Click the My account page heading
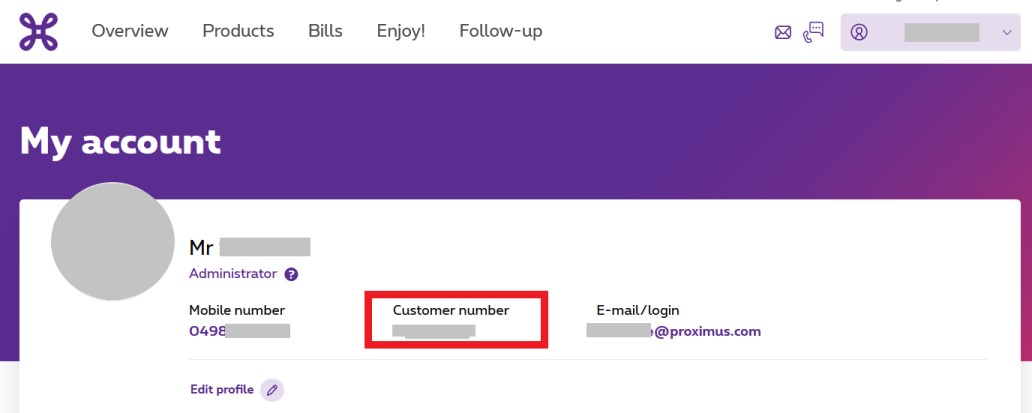The width and height of the screenshot is (1032, 413). coord(120,141)
